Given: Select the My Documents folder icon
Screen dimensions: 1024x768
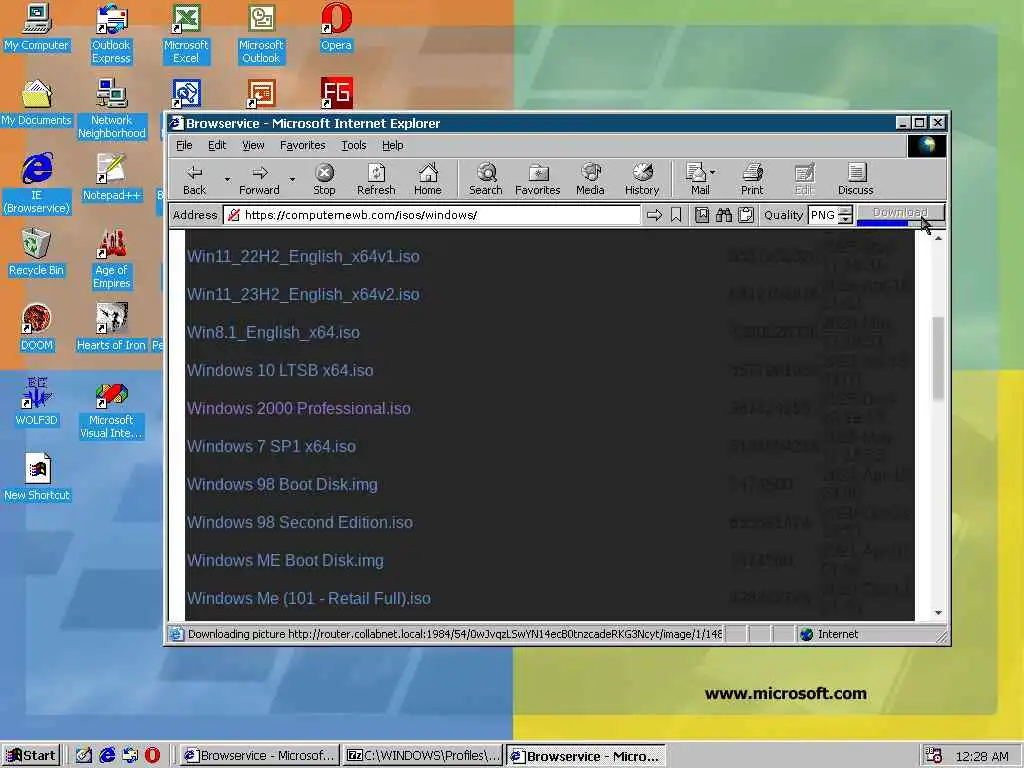Looking at the screenshot, I should click(x=36, y=102).
